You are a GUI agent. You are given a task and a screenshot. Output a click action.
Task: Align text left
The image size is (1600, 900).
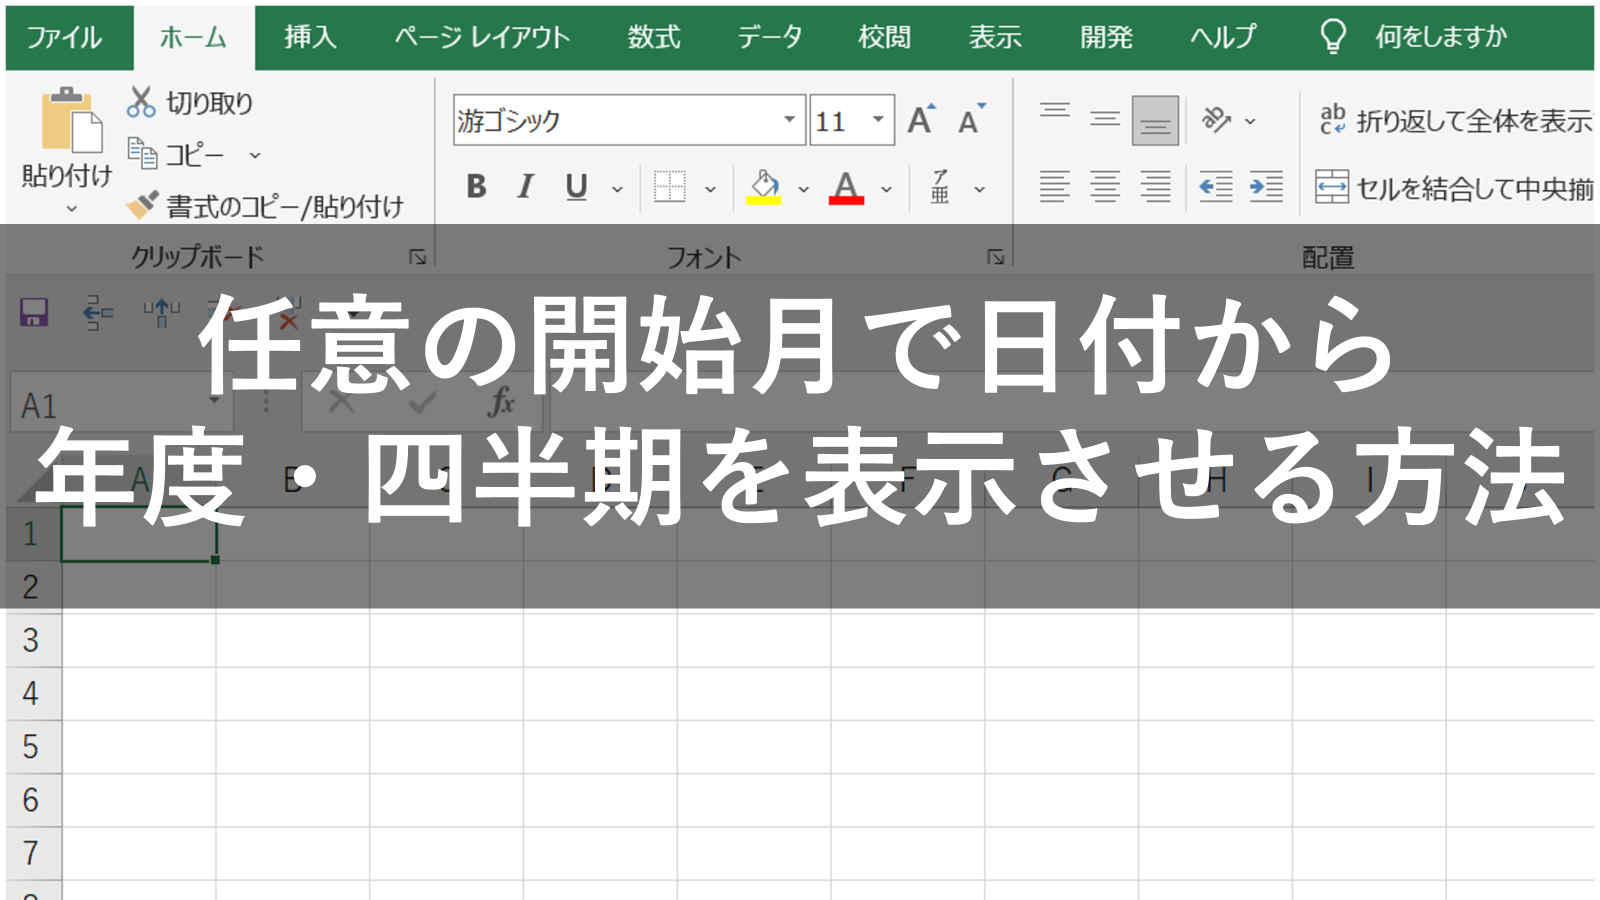pyautogui.click(x=1055, y=187)
